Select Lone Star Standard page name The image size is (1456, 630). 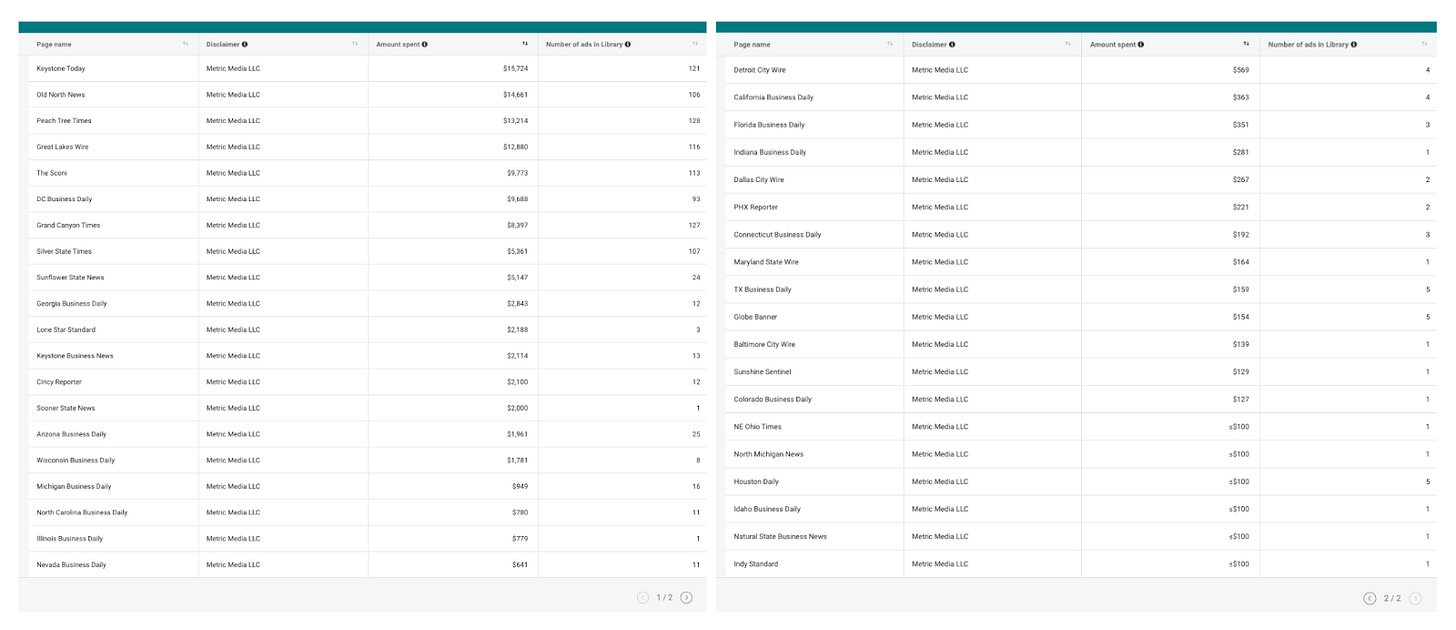pos(66,329)
